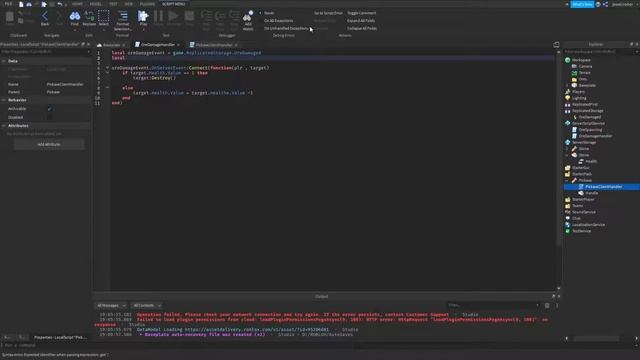
Task: Select OreDamageHandler script in Explorer
Action: [x=595, y=136]
